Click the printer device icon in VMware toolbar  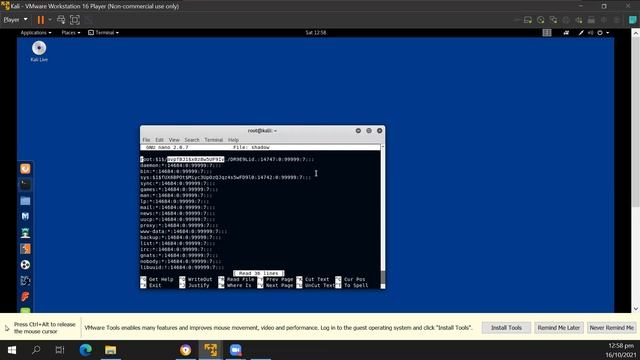(591, 20)
